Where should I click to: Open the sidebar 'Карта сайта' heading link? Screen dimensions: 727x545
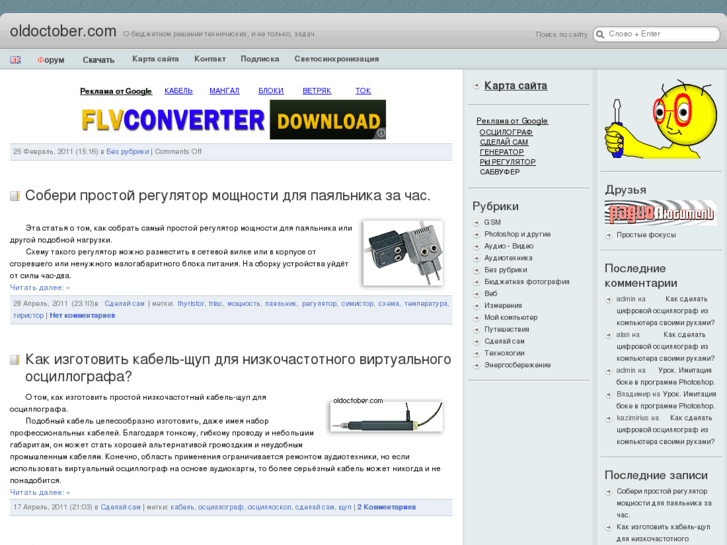pos(516,86)
